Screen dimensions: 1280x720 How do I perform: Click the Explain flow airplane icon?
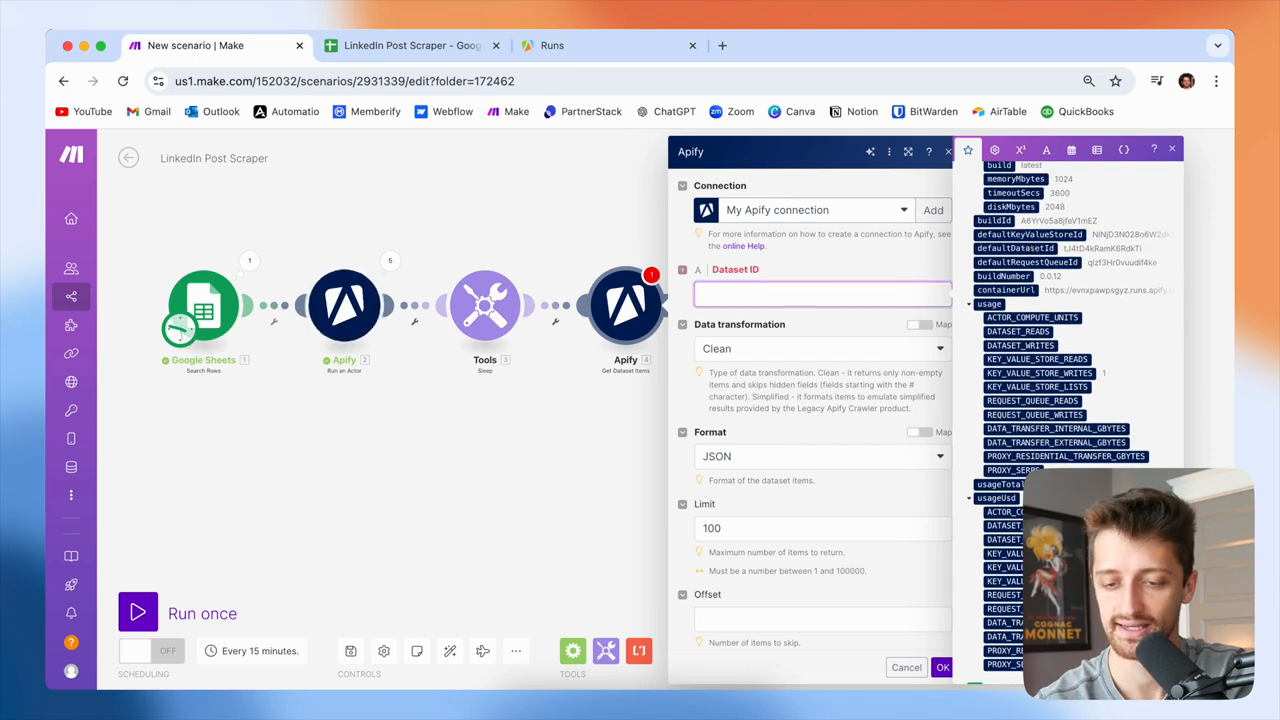pos(483,651)
